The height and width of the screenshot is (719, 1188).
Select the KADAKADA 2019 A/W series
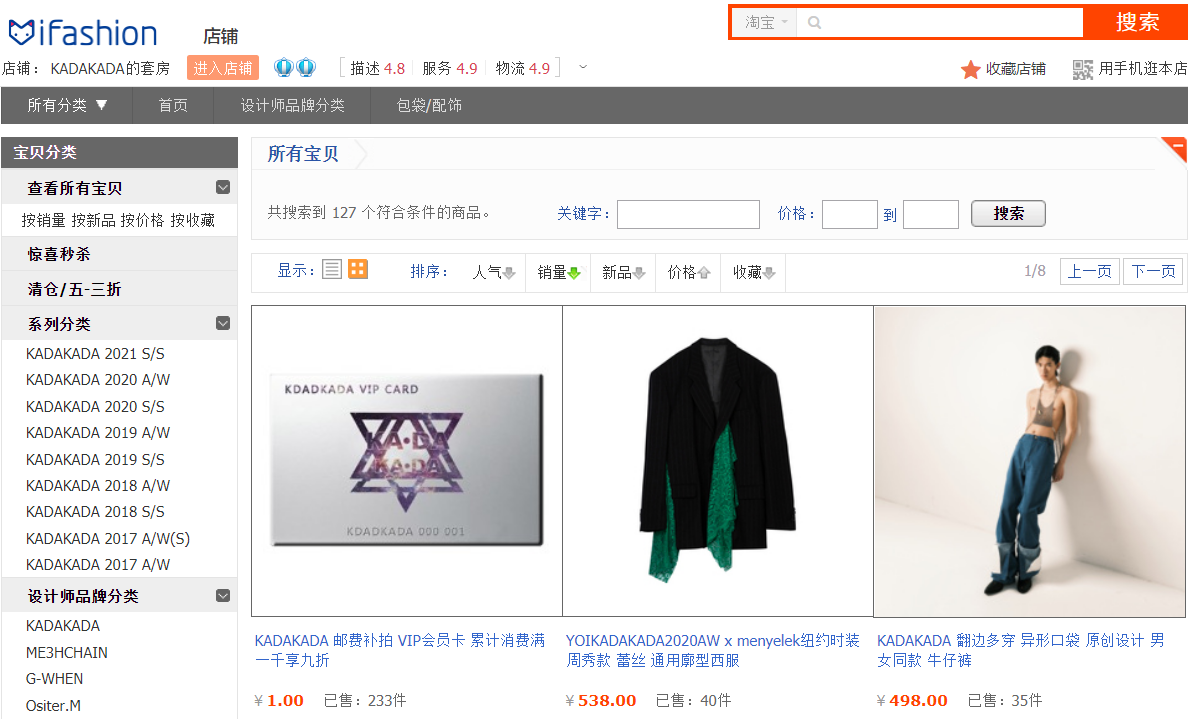coord(98,433)
